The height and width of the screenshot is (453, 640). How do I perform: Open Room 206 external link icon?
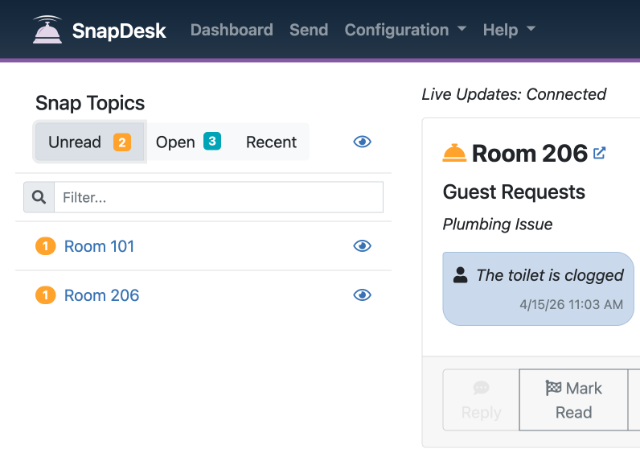tap(600, 153)
